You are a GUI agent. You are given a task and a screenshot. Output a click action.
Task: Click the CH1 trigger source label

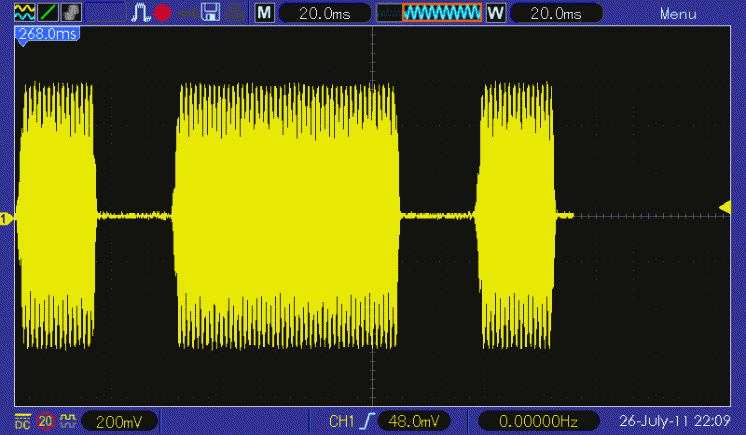pyautogui.click(x=342, y=421)
